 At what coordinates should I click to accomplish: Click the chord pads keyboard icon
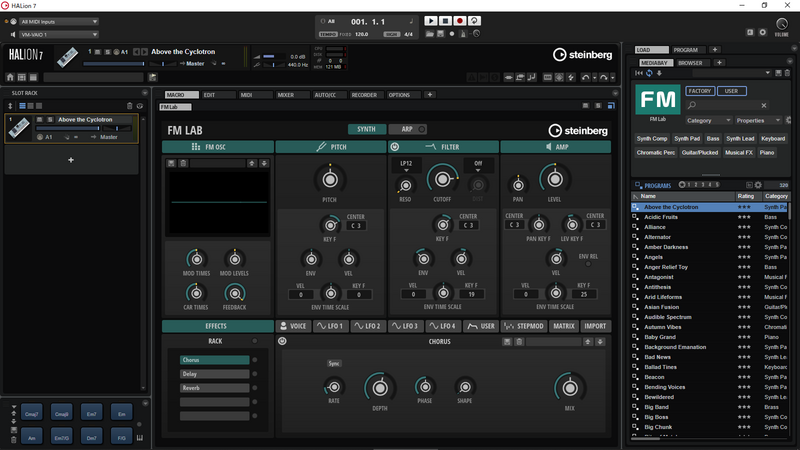140,438
